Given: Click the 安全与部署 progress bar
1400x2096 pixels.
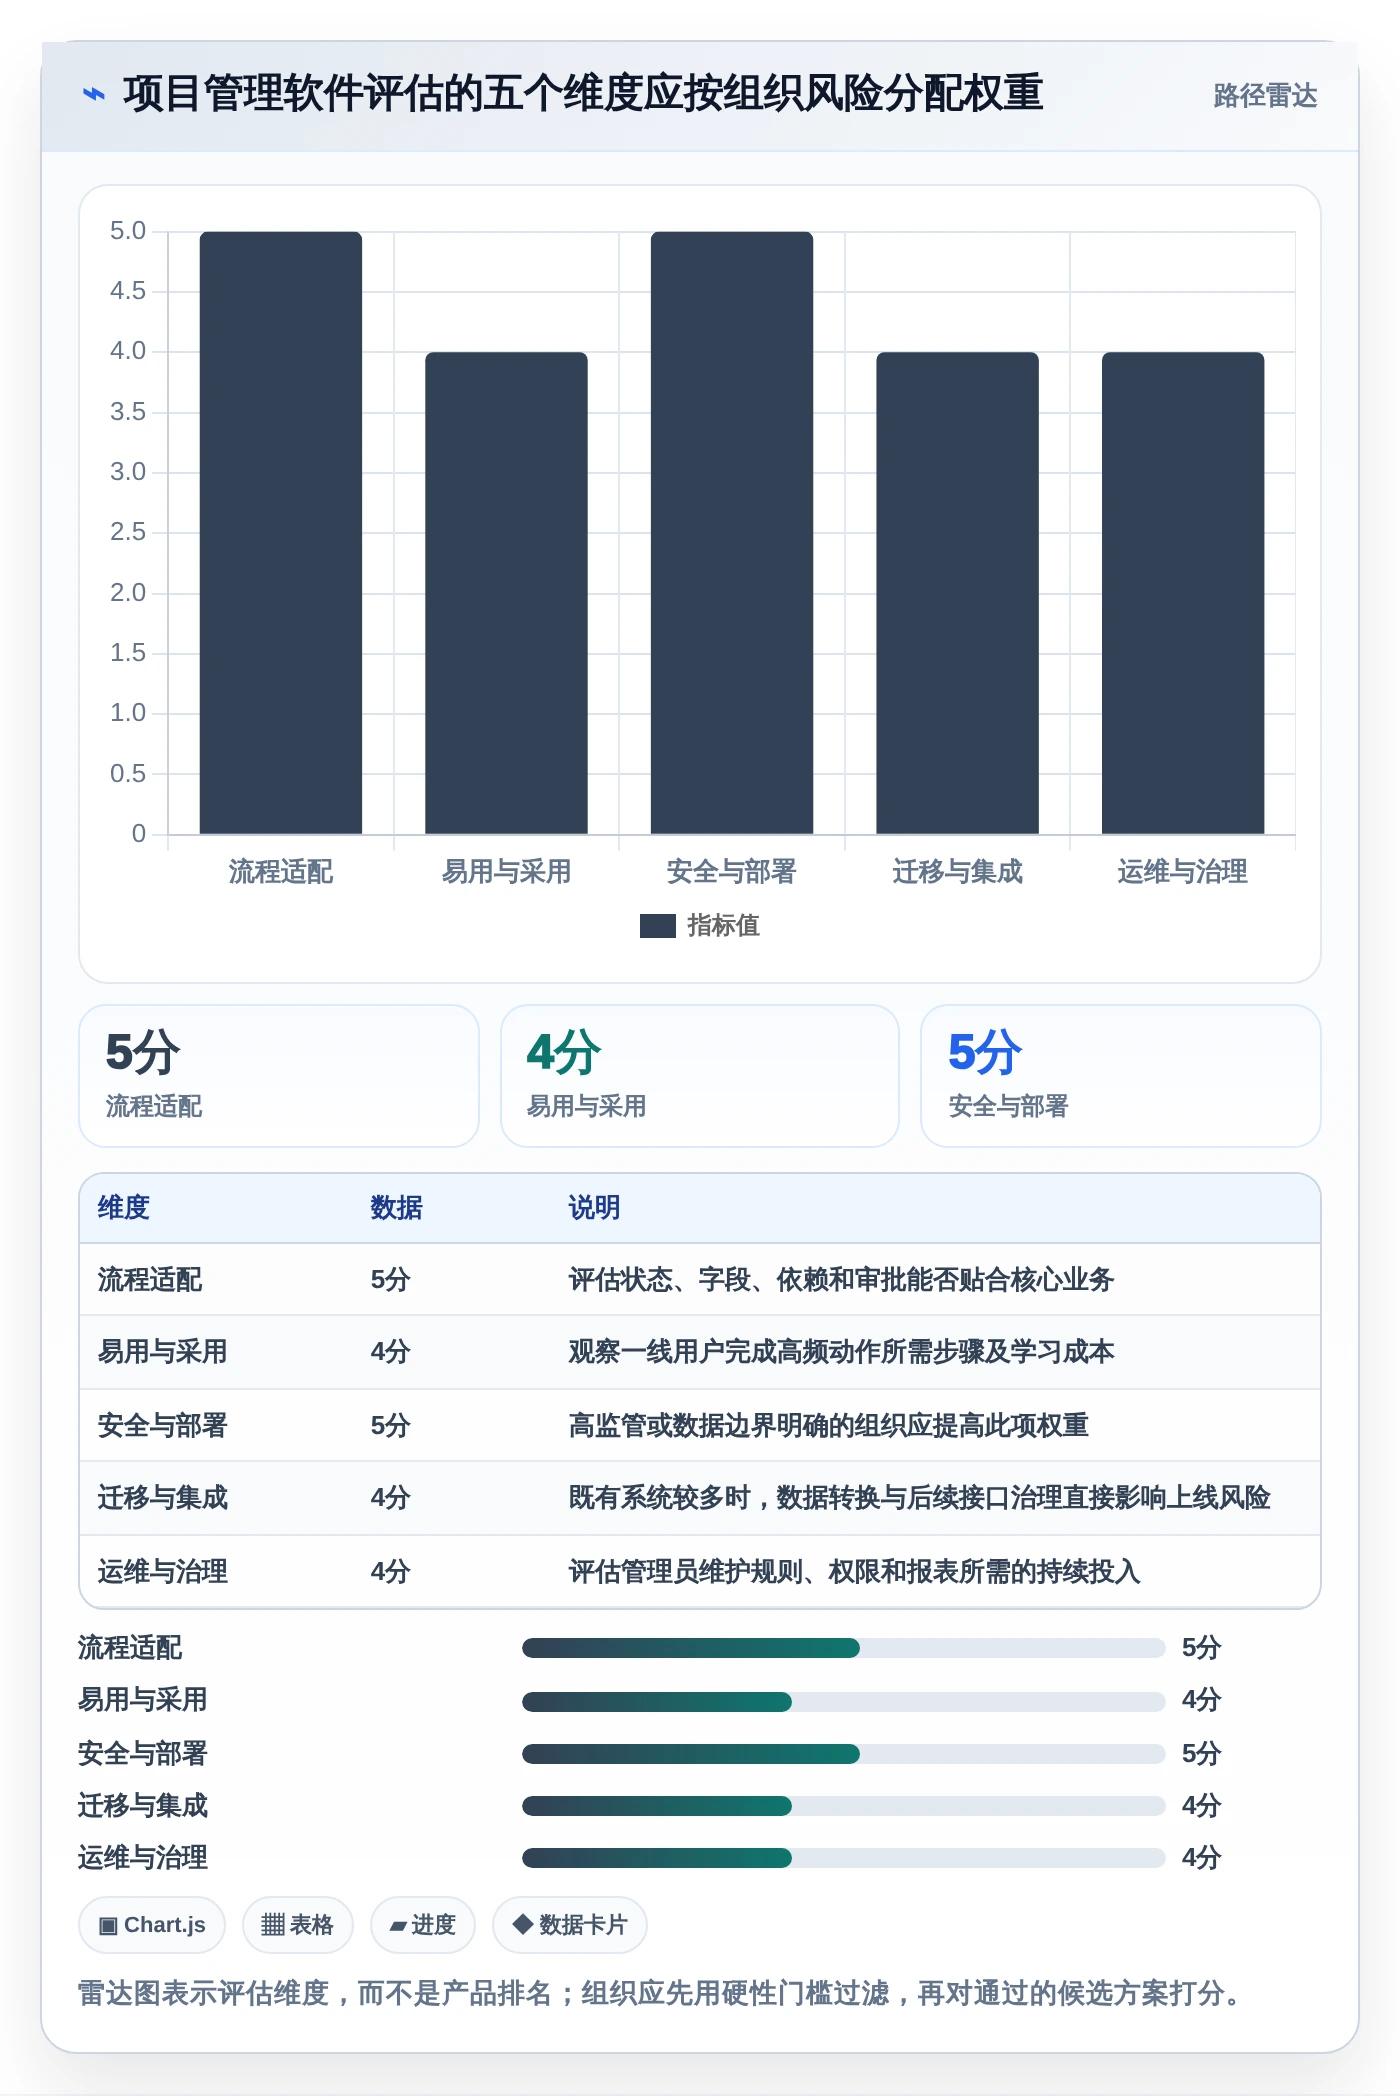Looking at the screenshot, I should (x=843, y=1754).
